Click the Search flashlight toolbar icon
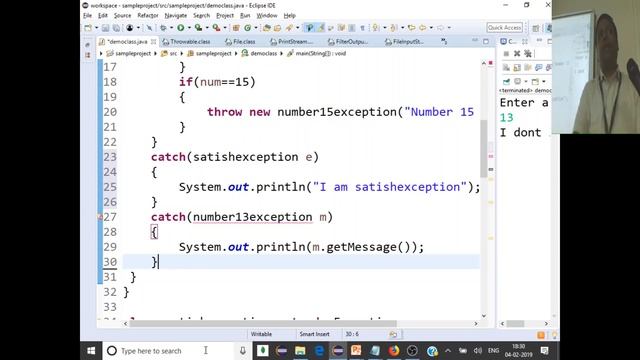Image resolution: width=640 pixels, height=360 pixels. pos(289,28)
